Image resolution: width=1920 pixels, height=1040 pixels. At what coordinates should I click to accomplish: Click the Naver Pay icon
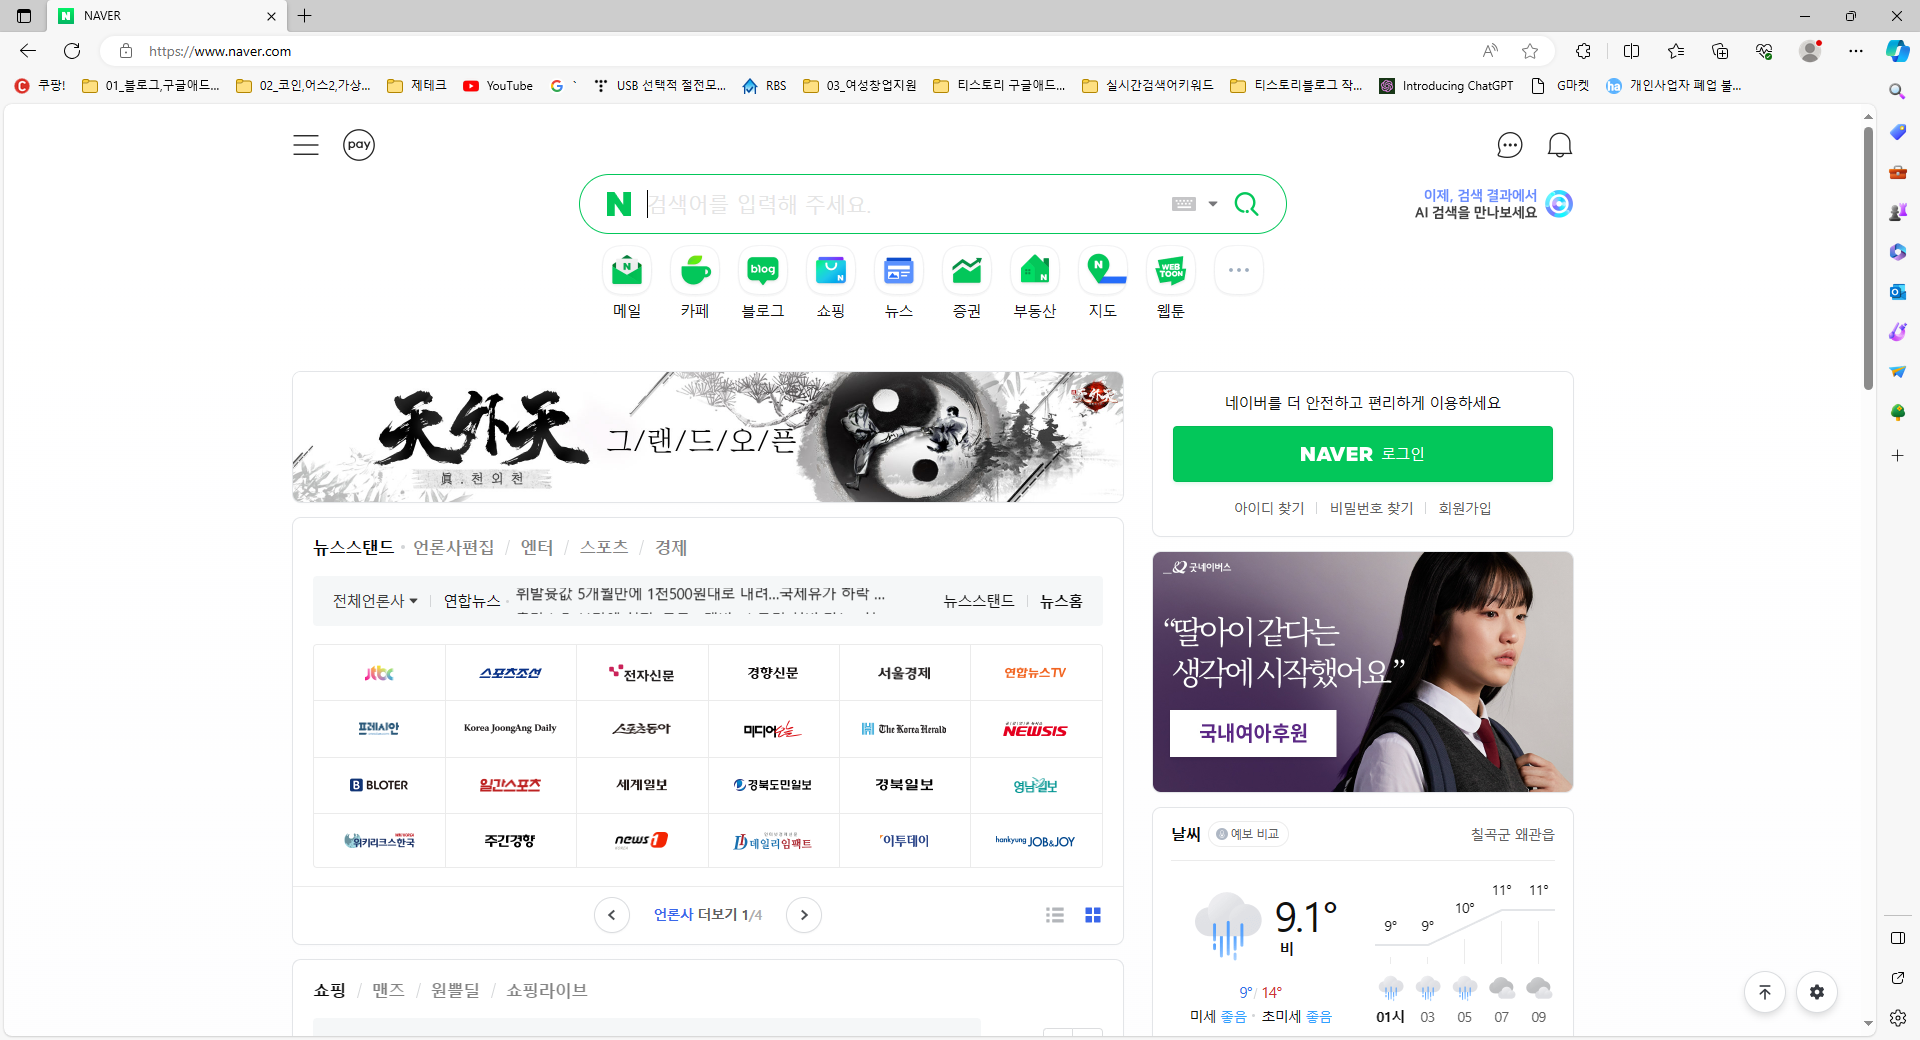[358, 144]
